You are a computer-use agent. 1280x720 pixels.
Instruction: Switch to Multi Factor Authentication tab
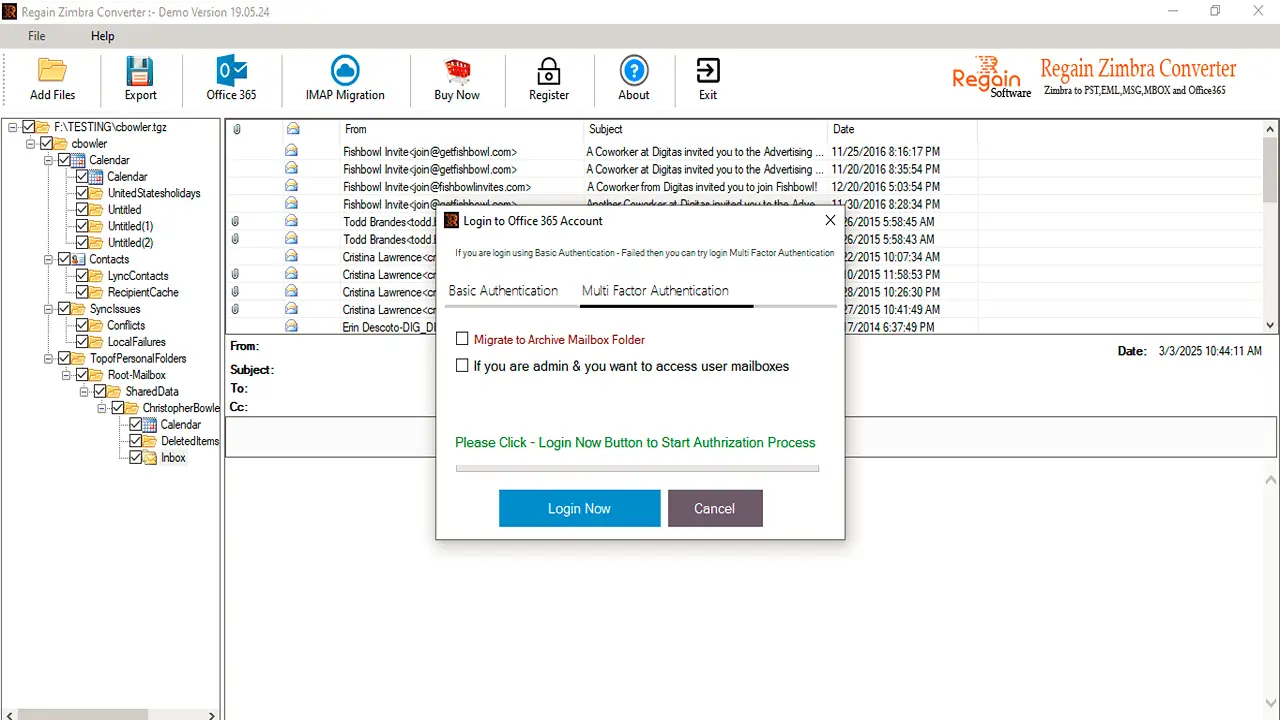click(x=655, y=291)
